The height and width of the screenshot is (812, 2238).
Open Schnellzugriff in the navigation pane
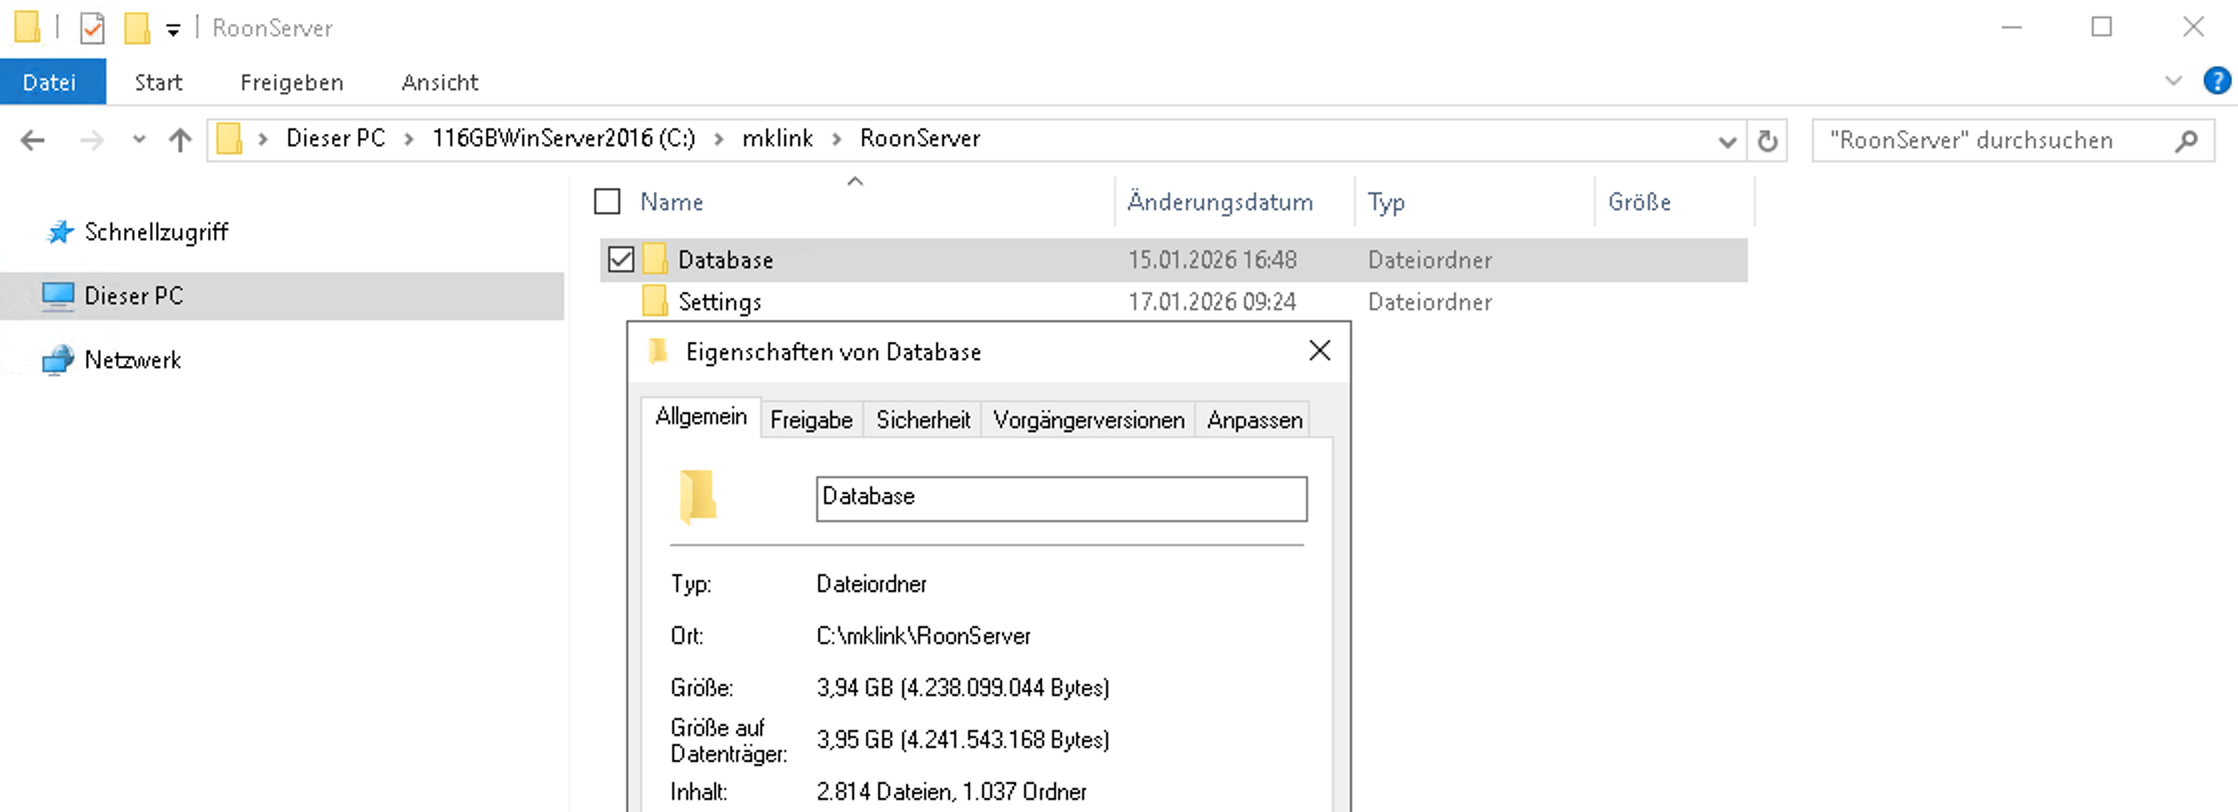pos(156,232)
